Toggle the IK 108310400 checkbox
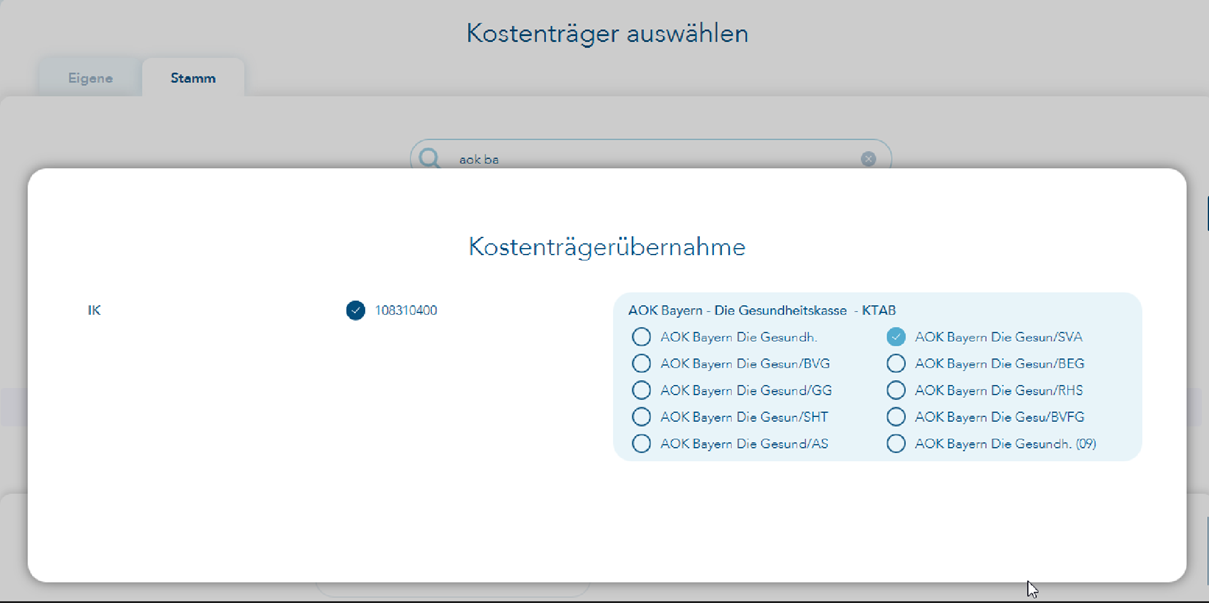This screenshot has height=603, width=1209. click(x=355, y=311)
